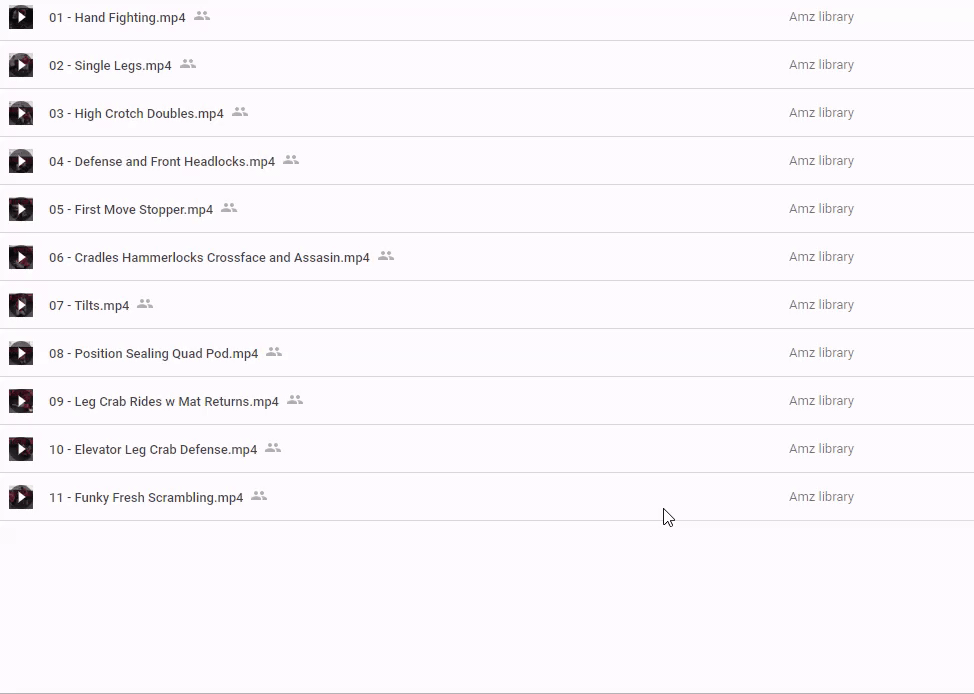
Task: Click the shared icon beside Funky Fresh Scrambling.mp4
Action: tap(259, 496)
